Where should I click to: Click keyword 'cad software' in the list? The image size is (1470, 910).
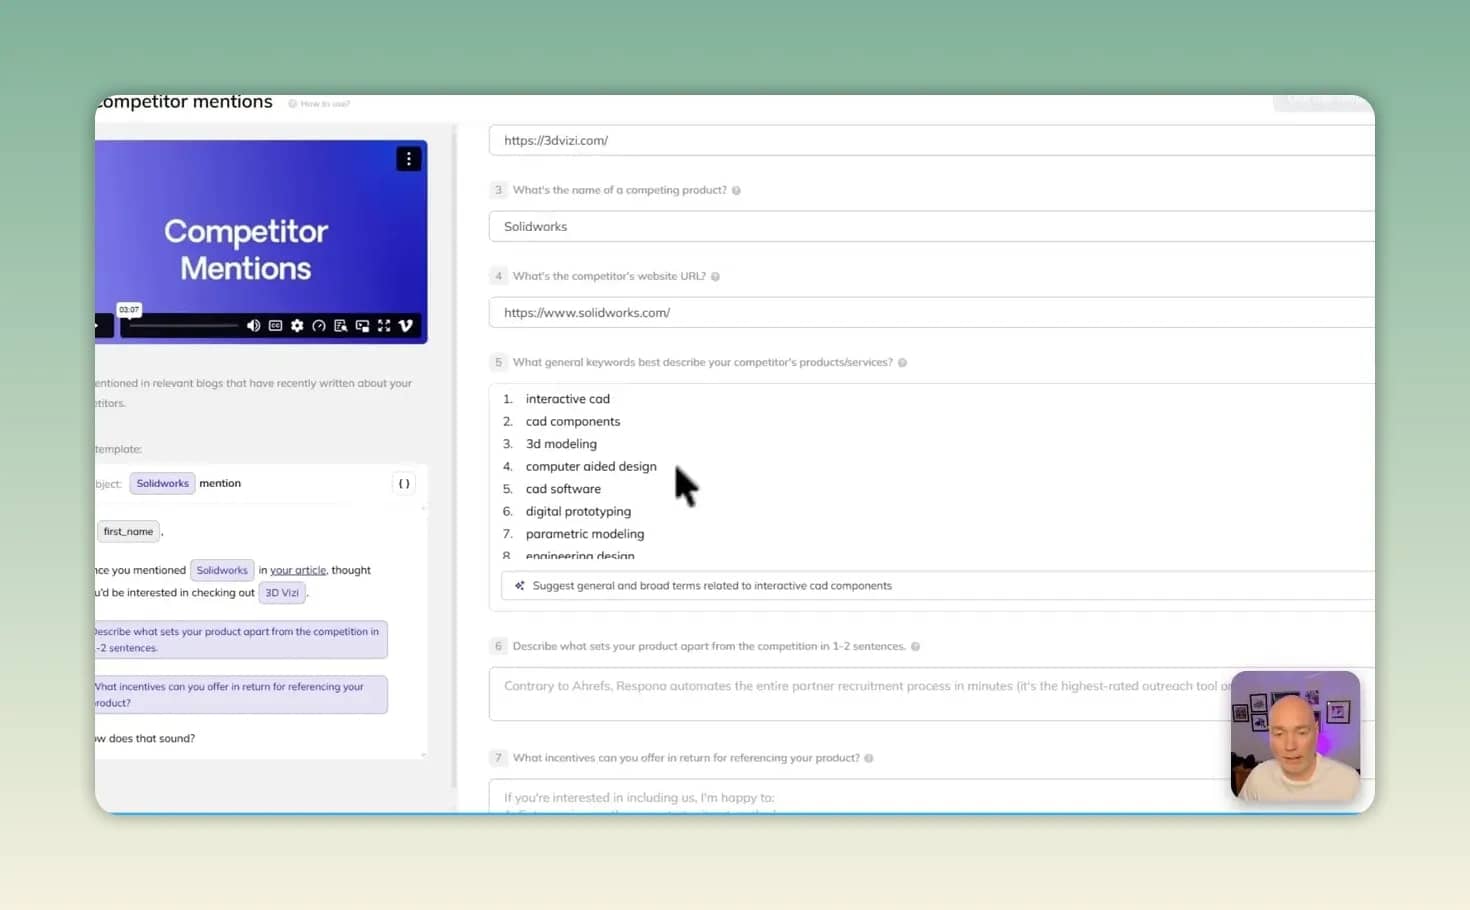coord(563,489)
